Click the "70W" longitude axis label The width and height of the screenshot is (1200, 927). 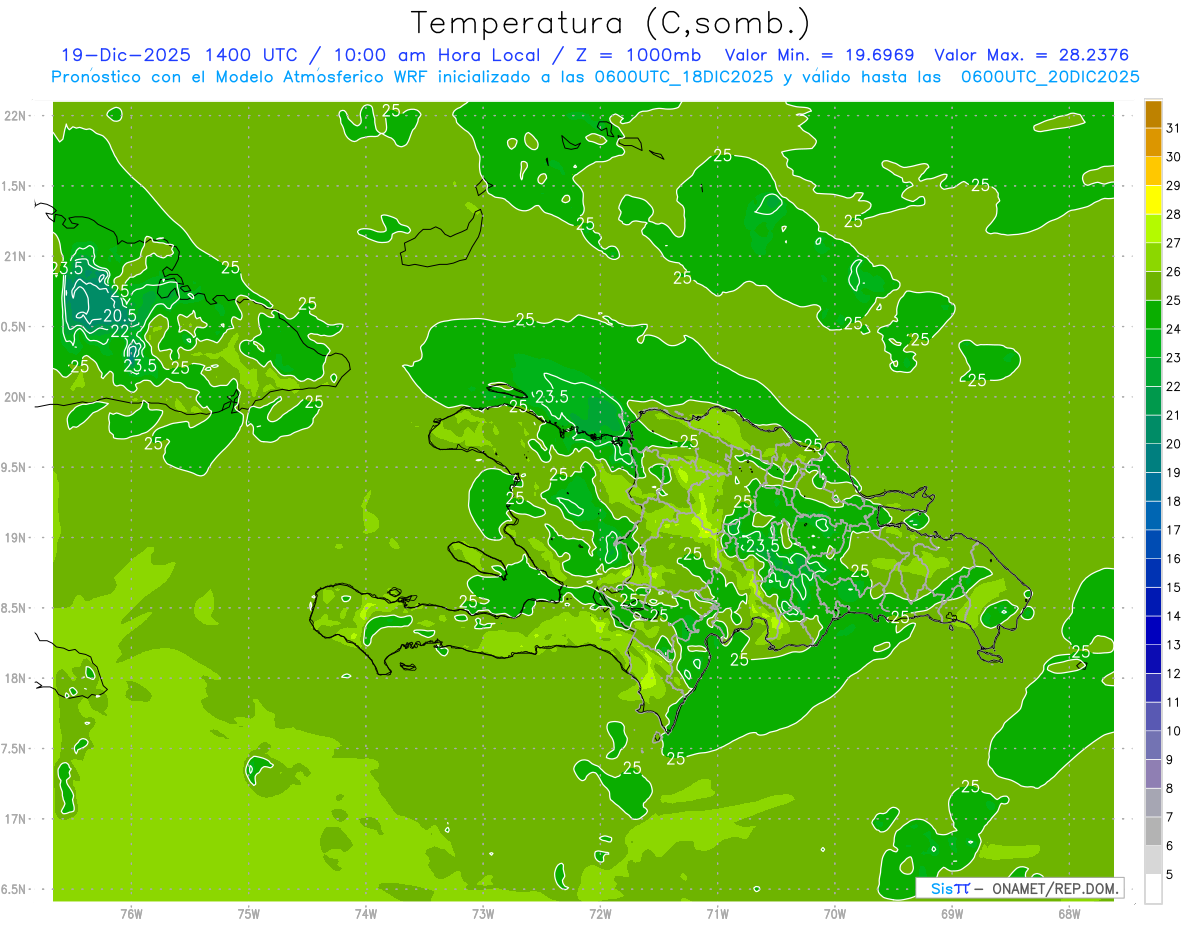tap(835, 913)
